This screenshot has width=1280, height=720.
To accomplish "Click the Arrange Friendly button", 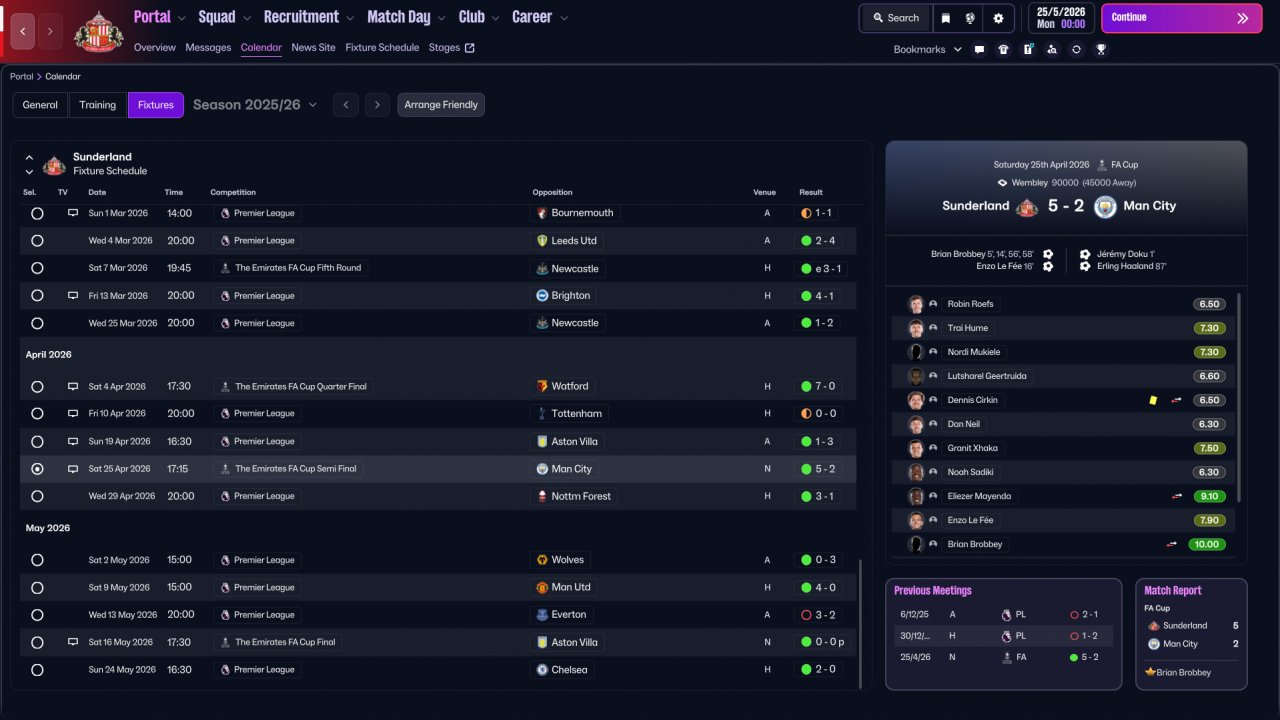I will (x=441, y=105).
